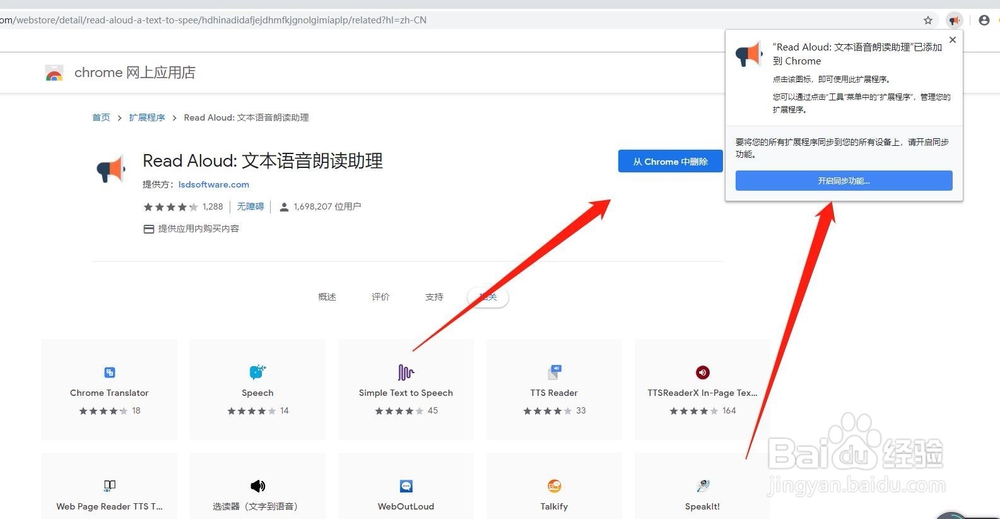The height and width of the screenshot is (519, 1000).
Task: Close the extension added popup
Action: click(x=952, y=40)
